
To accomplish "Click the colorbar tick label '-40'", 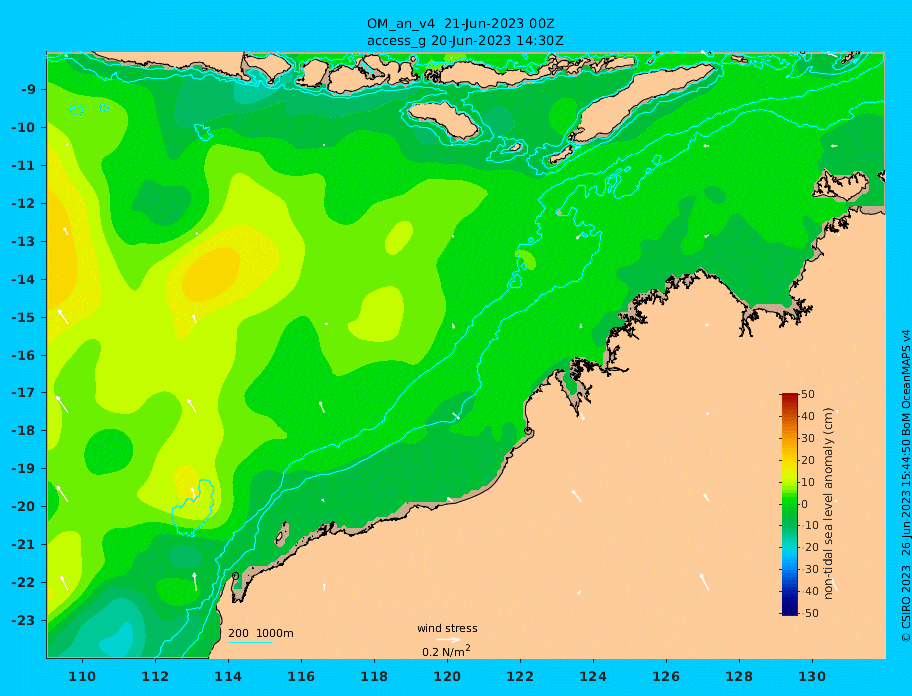I will pos(808,591).
